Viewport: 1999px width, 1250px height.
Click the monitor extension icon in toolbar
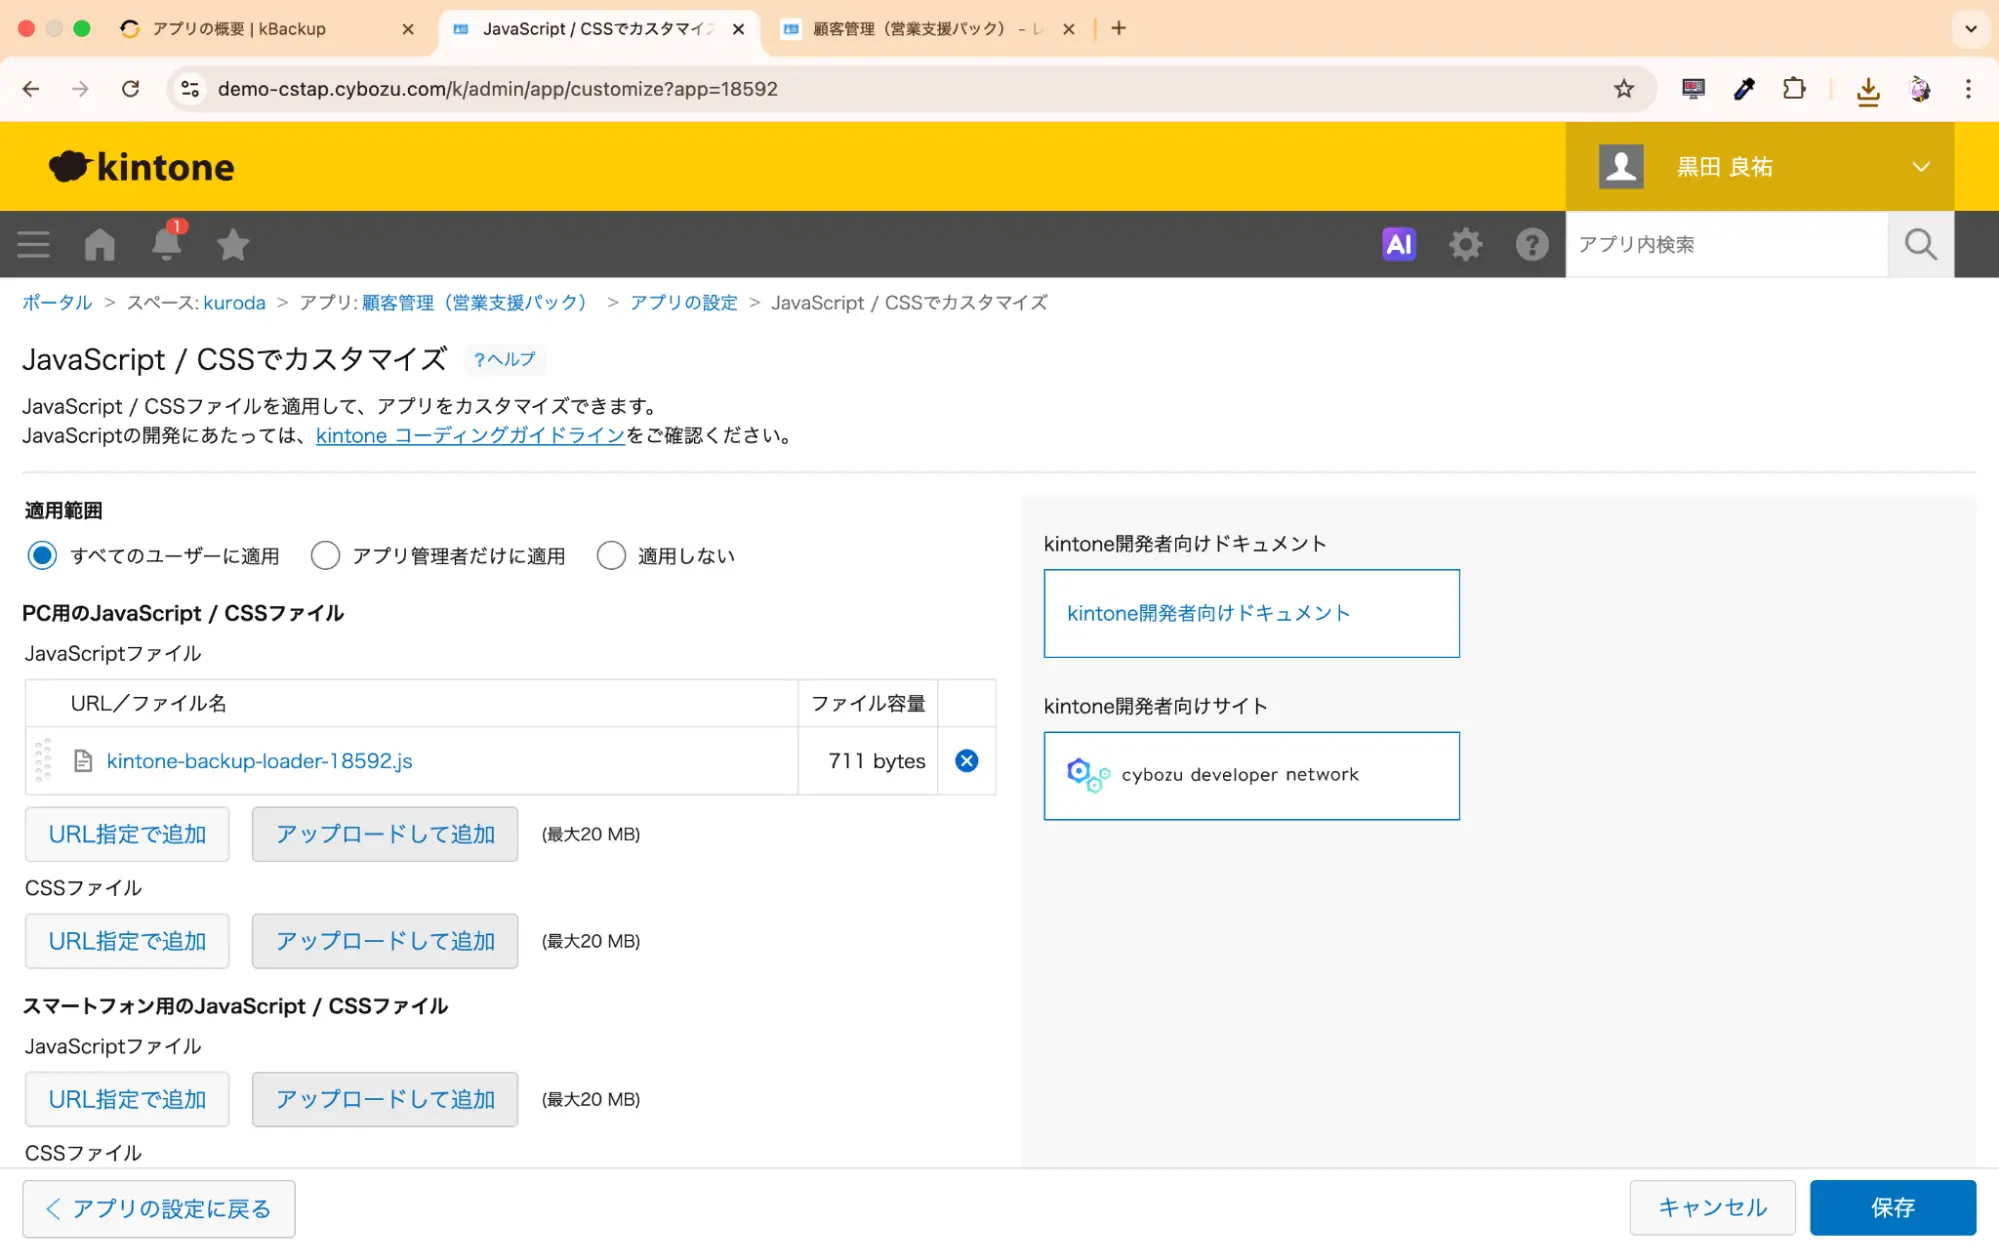coord(1692,89)
